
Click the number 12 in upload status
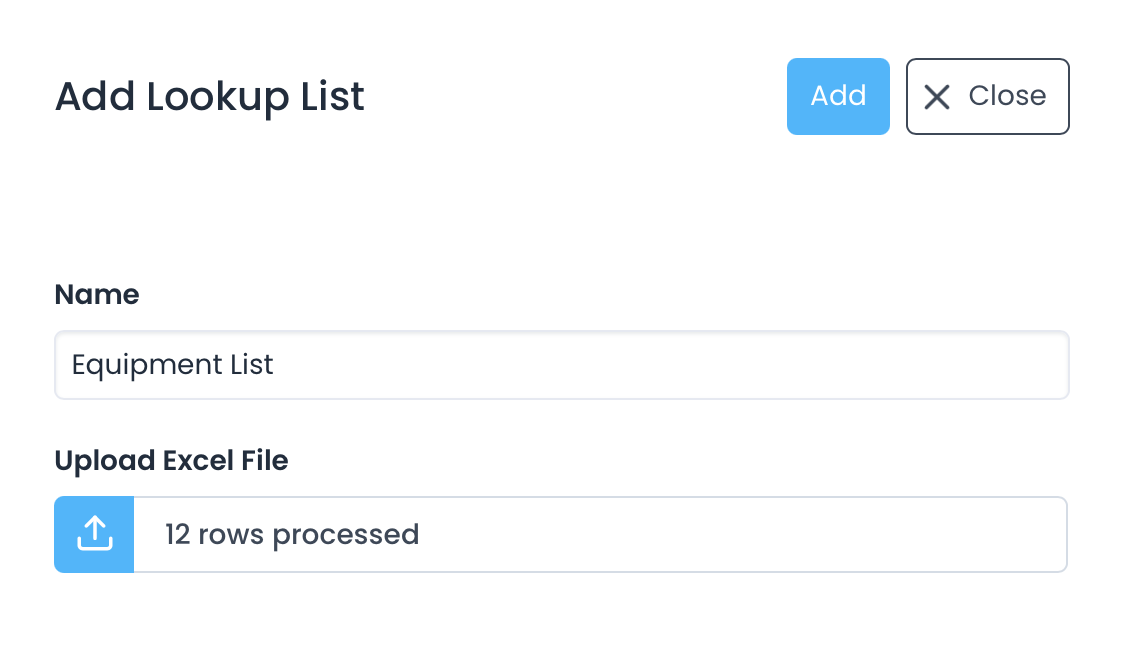pyautogui.click(x=178, y=535)
